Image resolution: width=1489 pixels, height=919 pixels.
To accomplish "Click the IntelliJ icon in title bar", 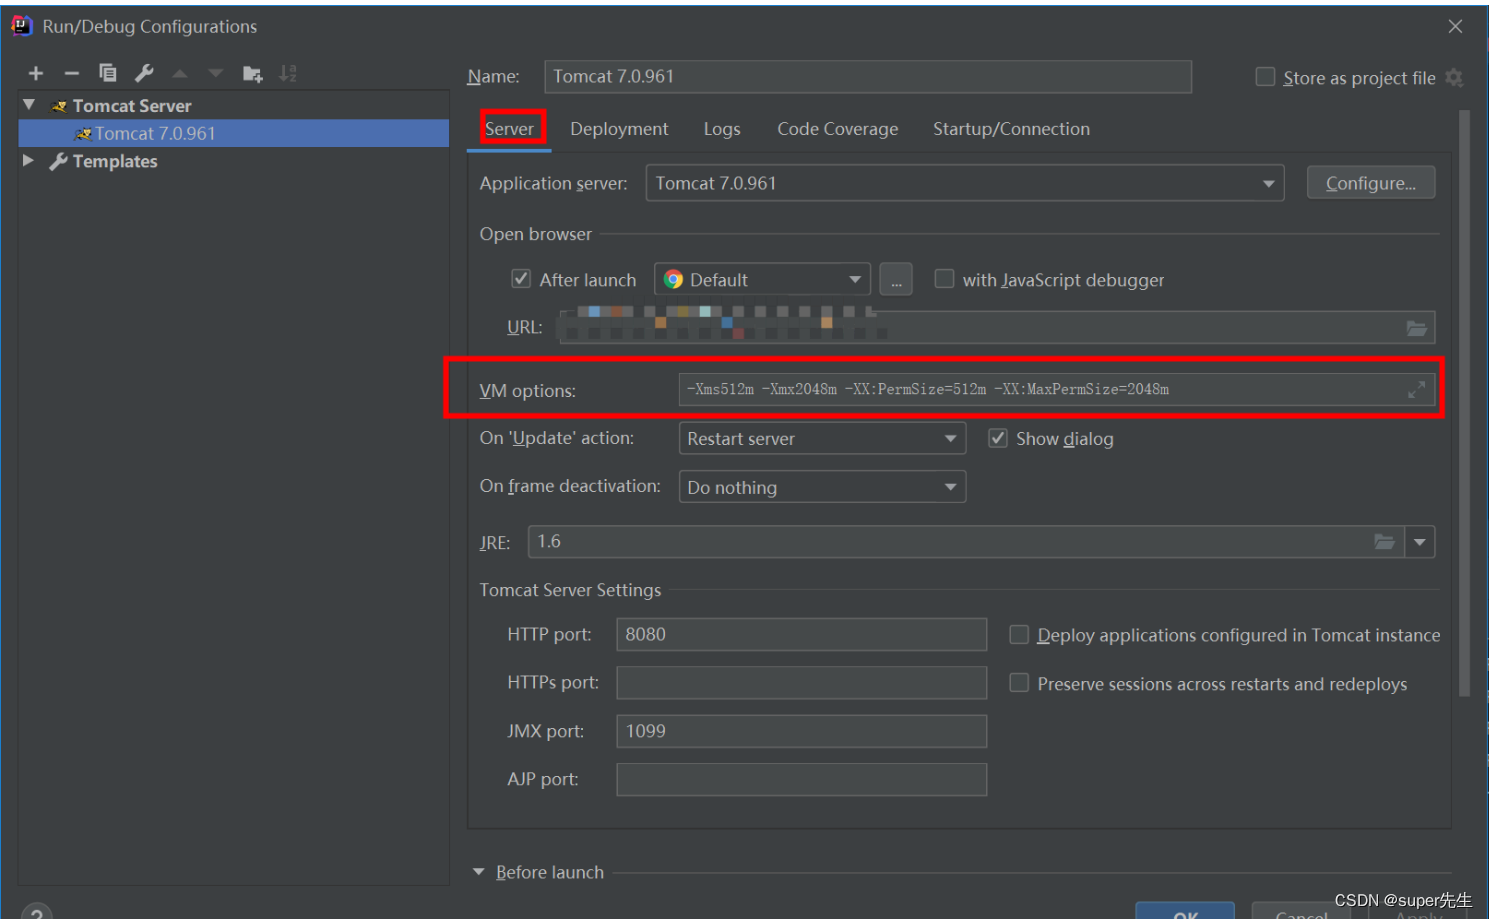I will tap(21, 26).
